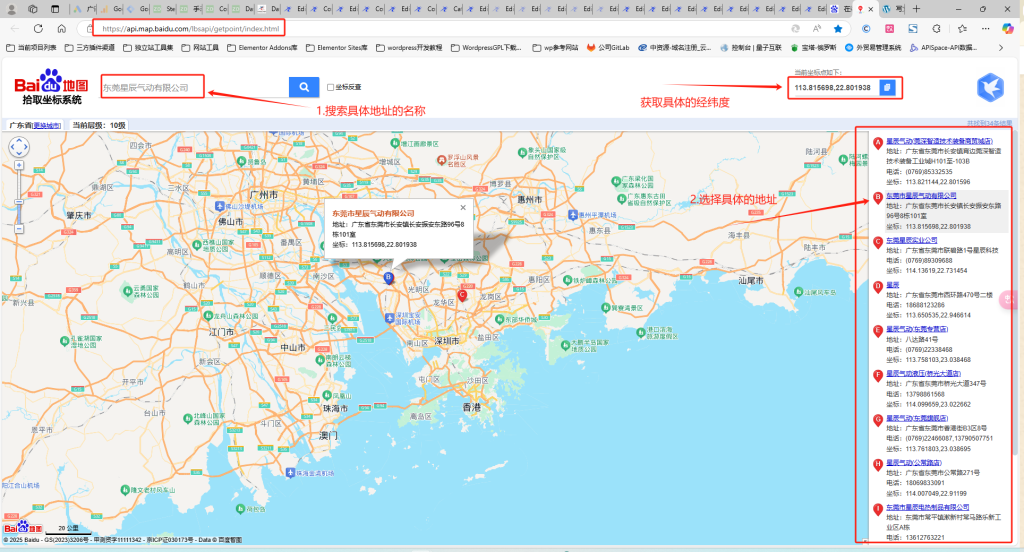
Task: Open the 更换城市 change-city link
Action: pos(46,125)
